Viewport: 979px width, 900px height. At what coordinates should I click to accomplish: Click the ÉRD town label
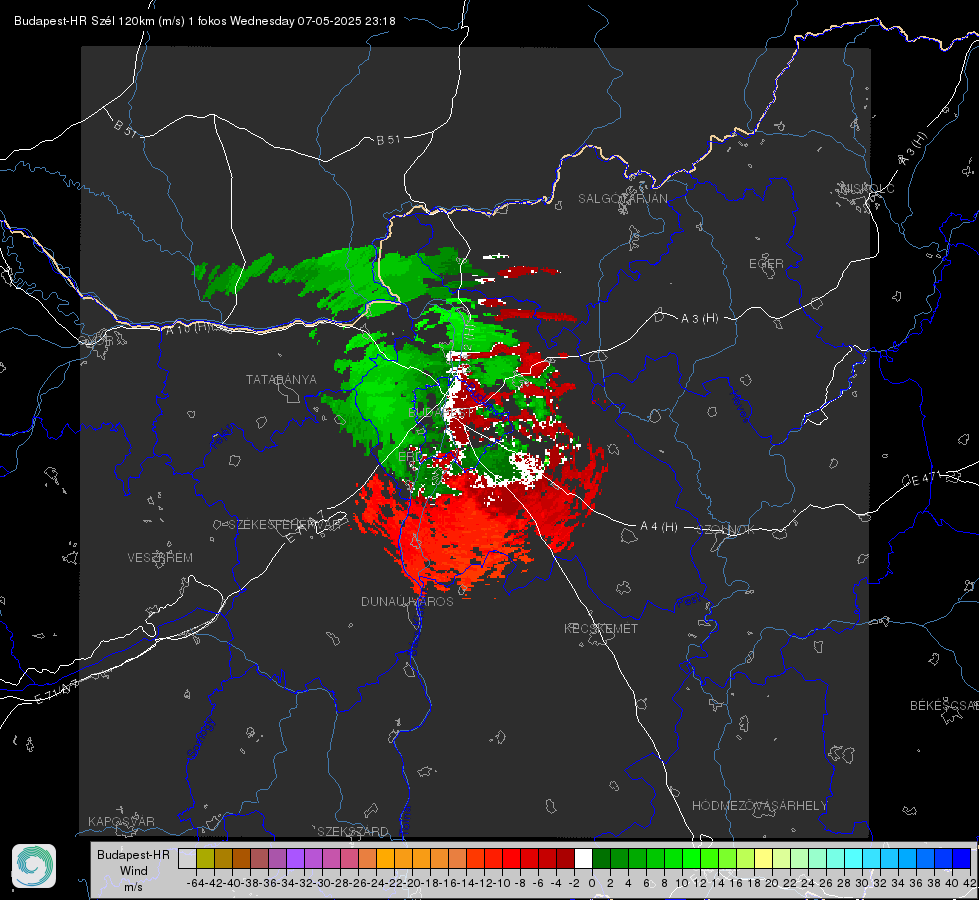pos(410,457)
